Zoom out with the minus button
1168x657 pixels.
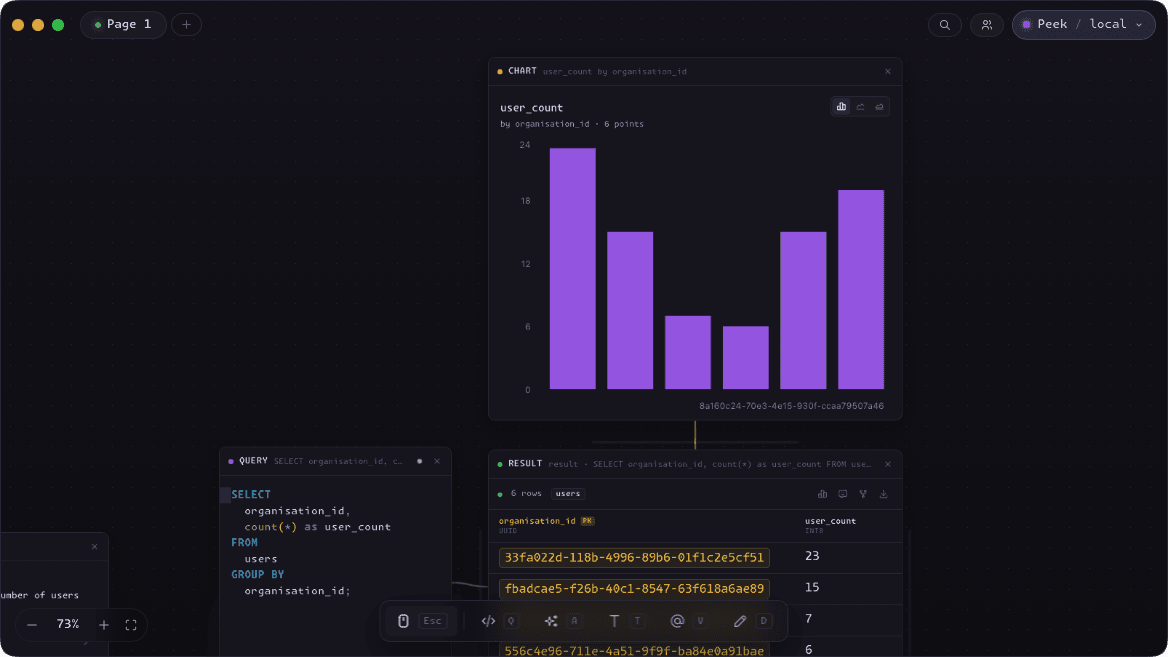click(x=32, y=625)
